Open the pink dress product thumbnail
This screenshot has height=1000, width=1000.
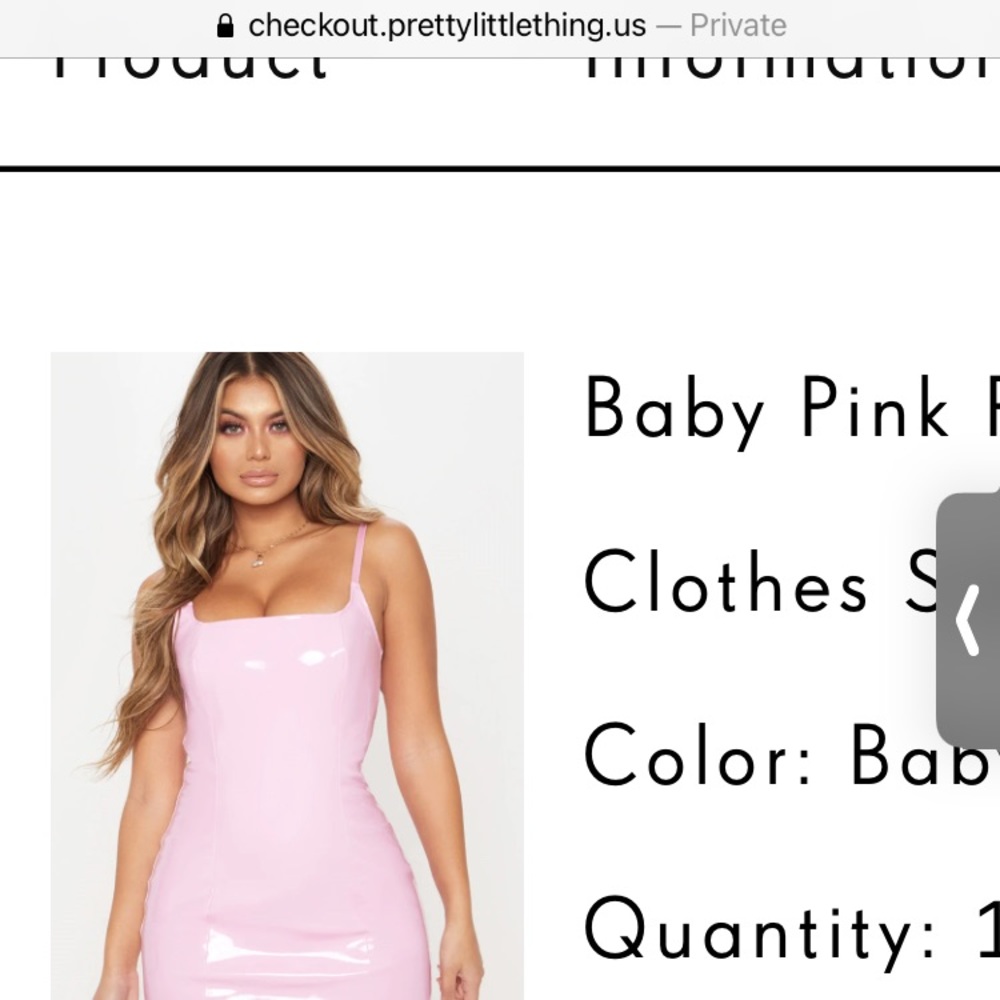pyautogui.click(x=287, y=675)
